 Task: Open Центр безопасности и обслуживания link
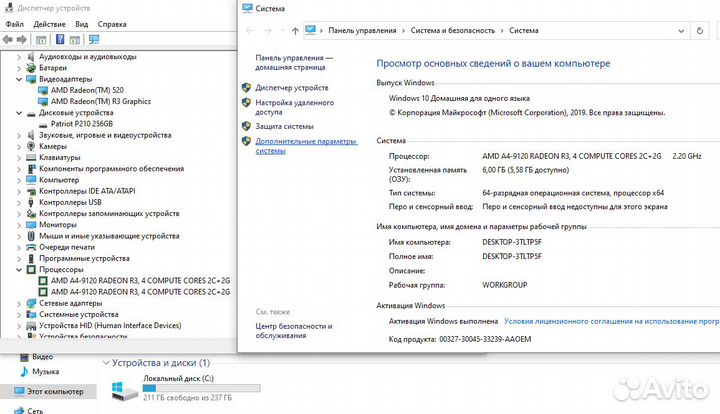[294, 331]
